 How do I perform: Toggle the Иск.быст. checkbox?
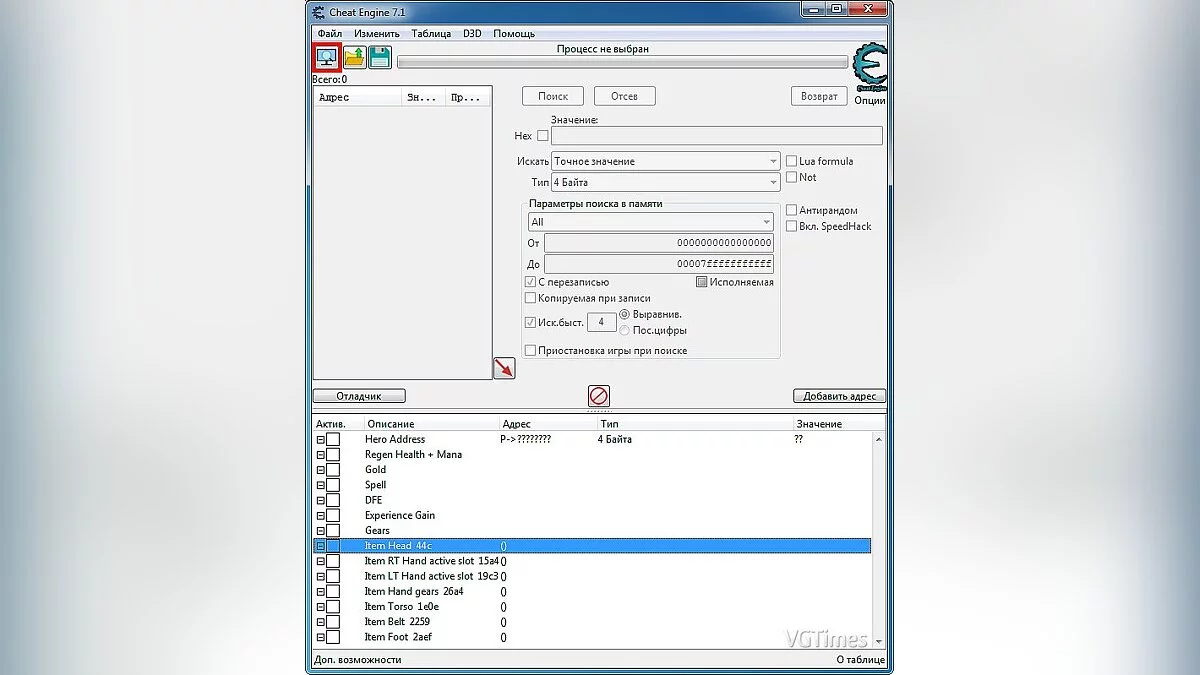click(530, 322)
